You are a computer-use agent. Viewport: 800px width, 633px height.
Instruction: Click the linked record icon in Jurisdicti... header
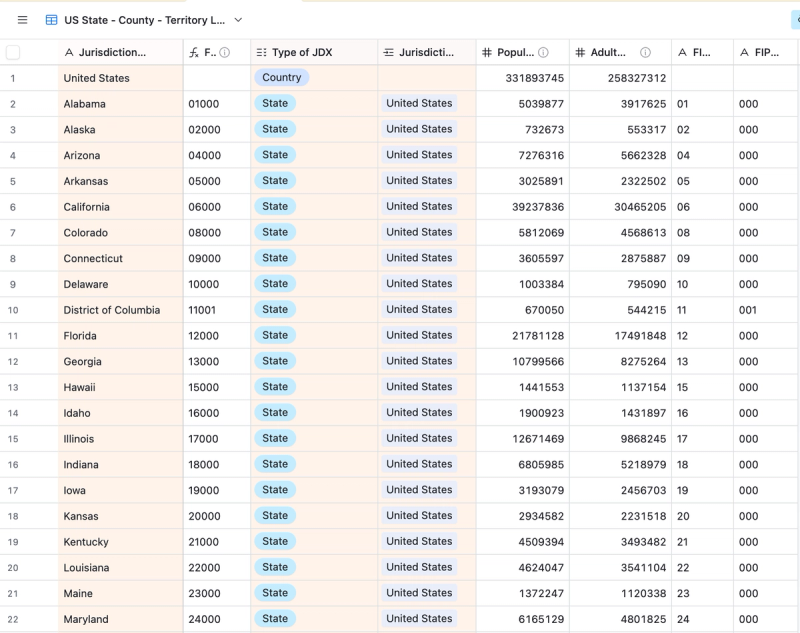pos(389,52)
